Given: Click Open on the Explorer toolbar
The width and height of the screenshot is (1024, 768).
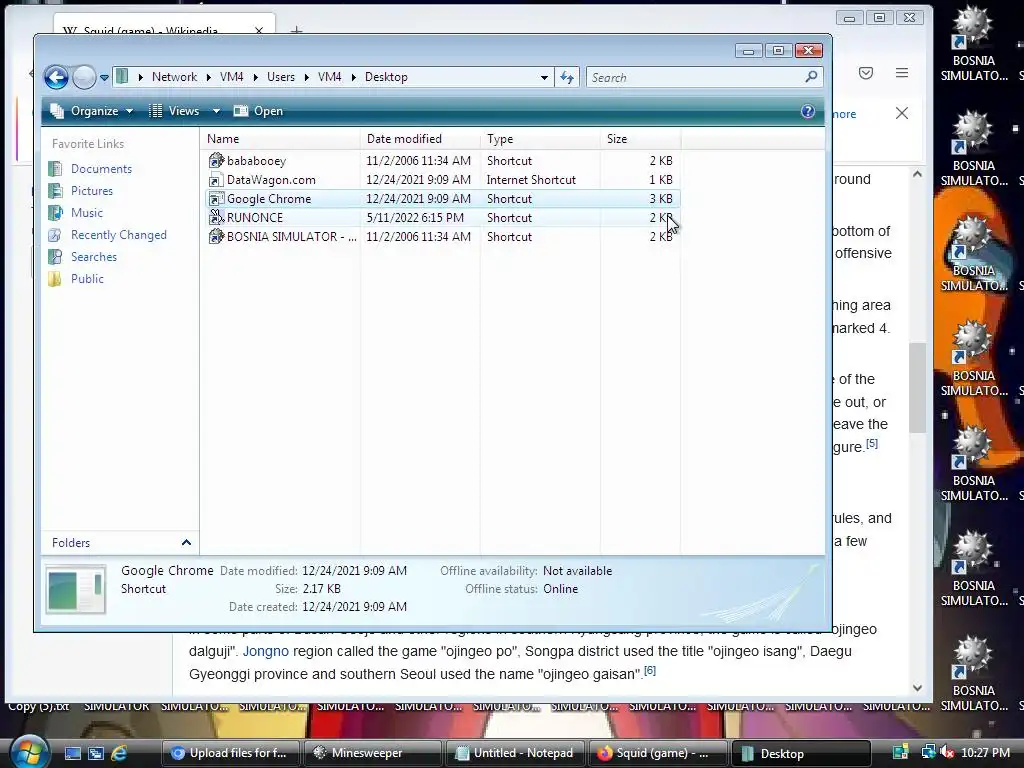Looking at the screenshot, I should pos(259,111).
